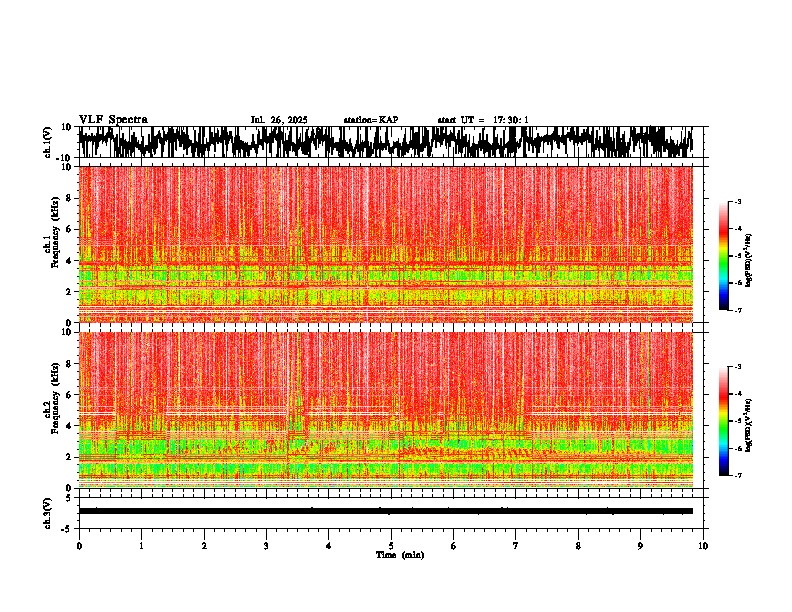This screenshot has width=792, height=612.
Task: Click the "-7" label on ch.1 colorbar
Action: click(x=738, y=310)
